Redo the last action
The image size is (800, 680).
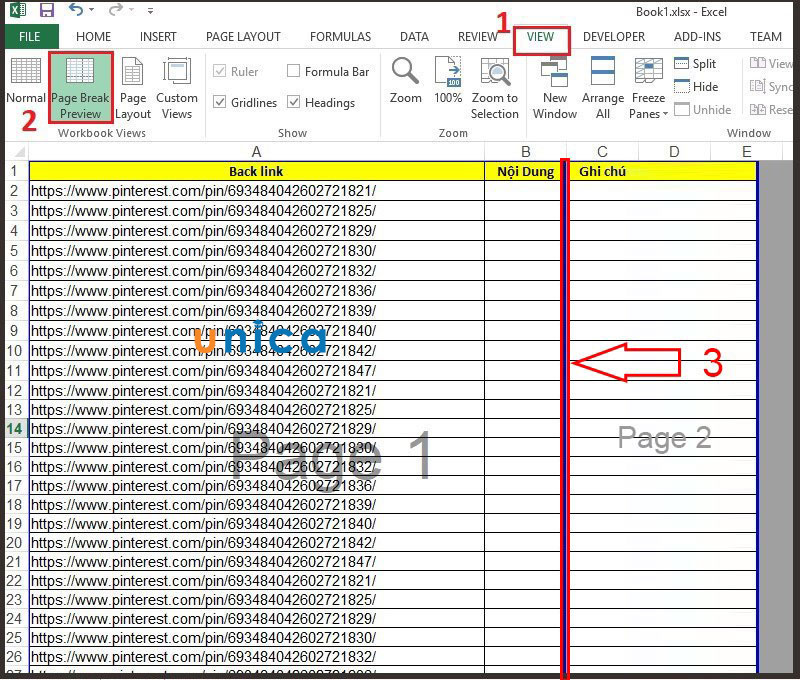click(116, 10)
